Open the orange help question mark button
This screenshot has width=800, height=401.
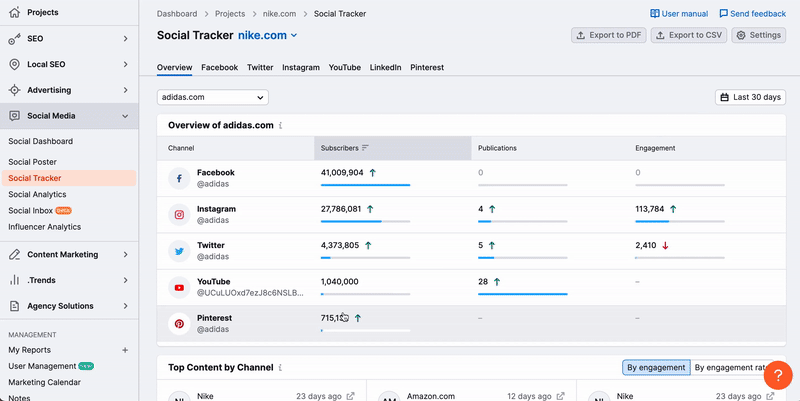[x=778, y=375]
